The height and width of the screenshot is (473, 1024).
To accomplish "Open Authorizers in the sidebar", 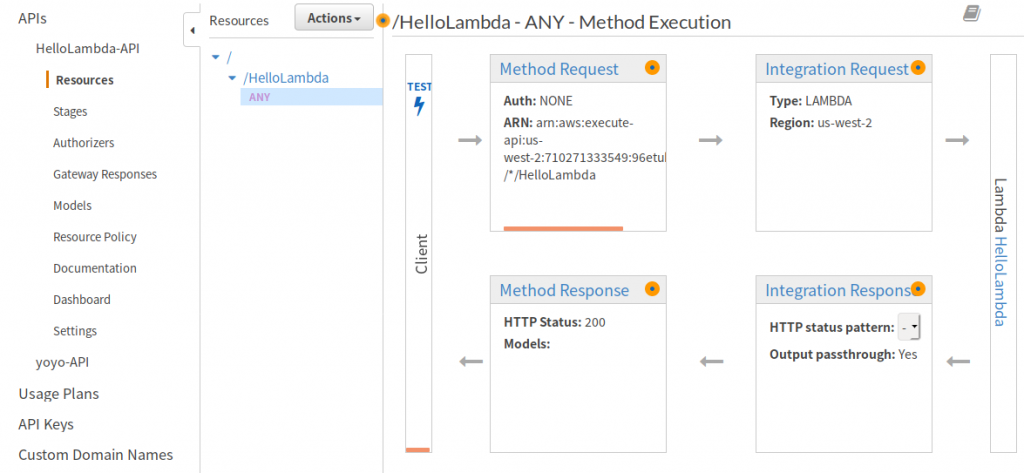I will 83,143.
